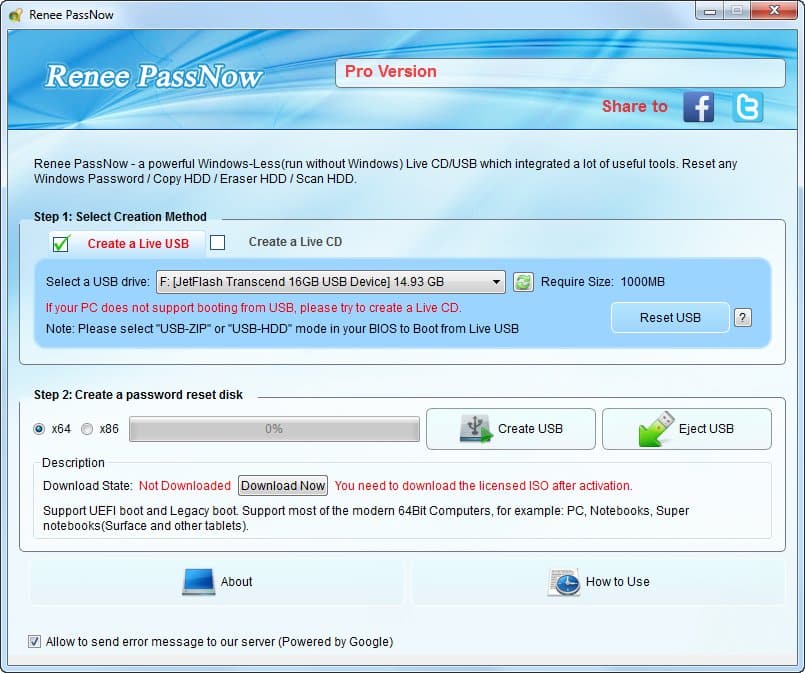The image size is (805, 673).
Task: Share to Facebook icon
Action: click(x=698, y=107)
